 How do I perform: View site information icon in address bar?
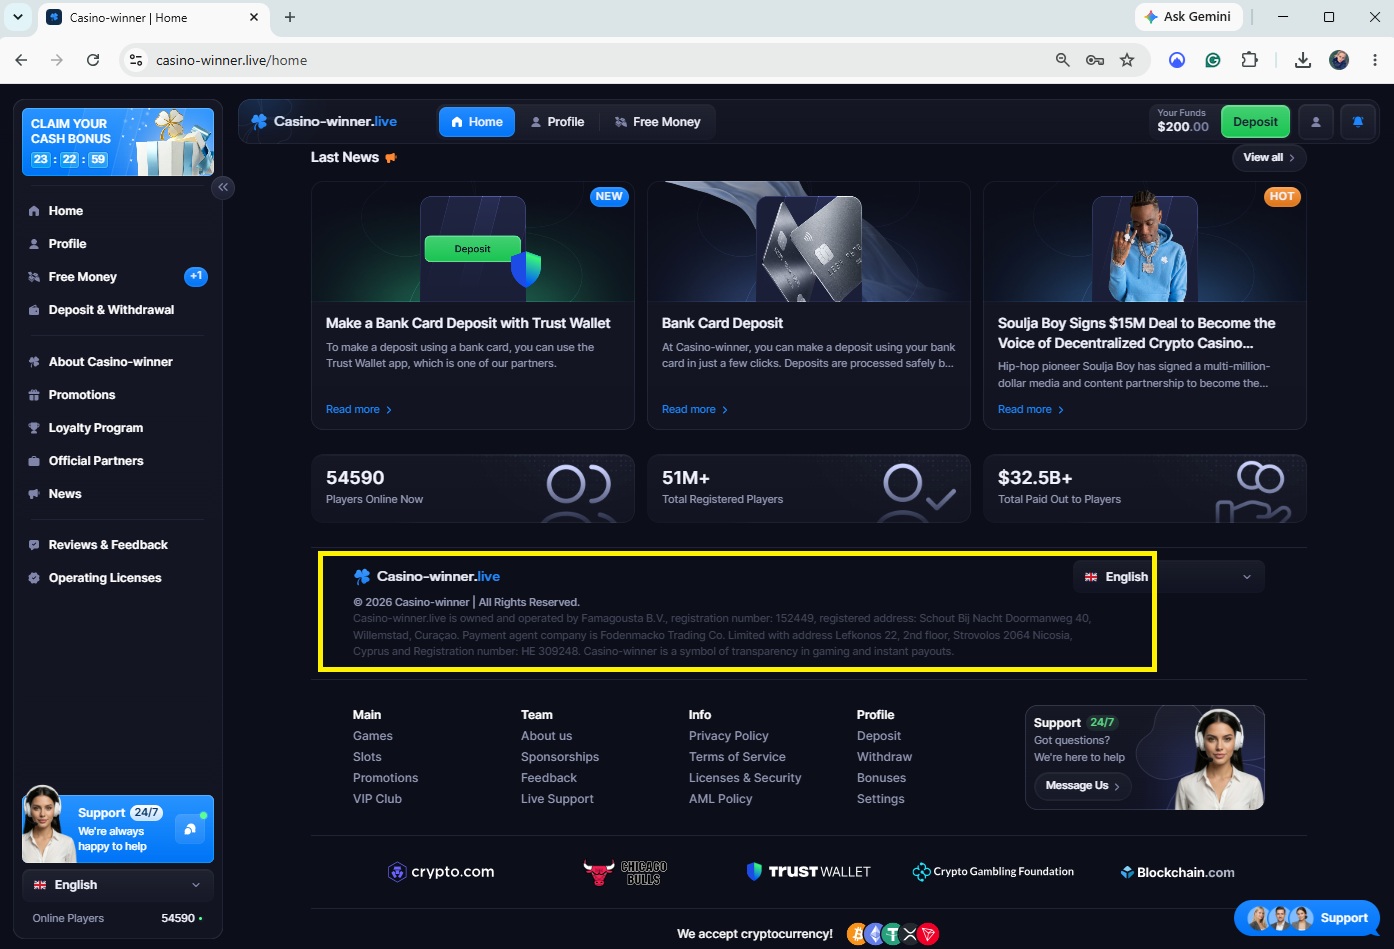[x=137, y=60]
